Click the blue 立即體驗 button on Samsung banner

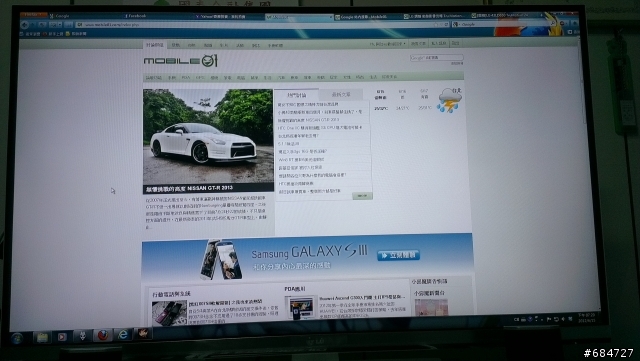(x=398, y=255)
